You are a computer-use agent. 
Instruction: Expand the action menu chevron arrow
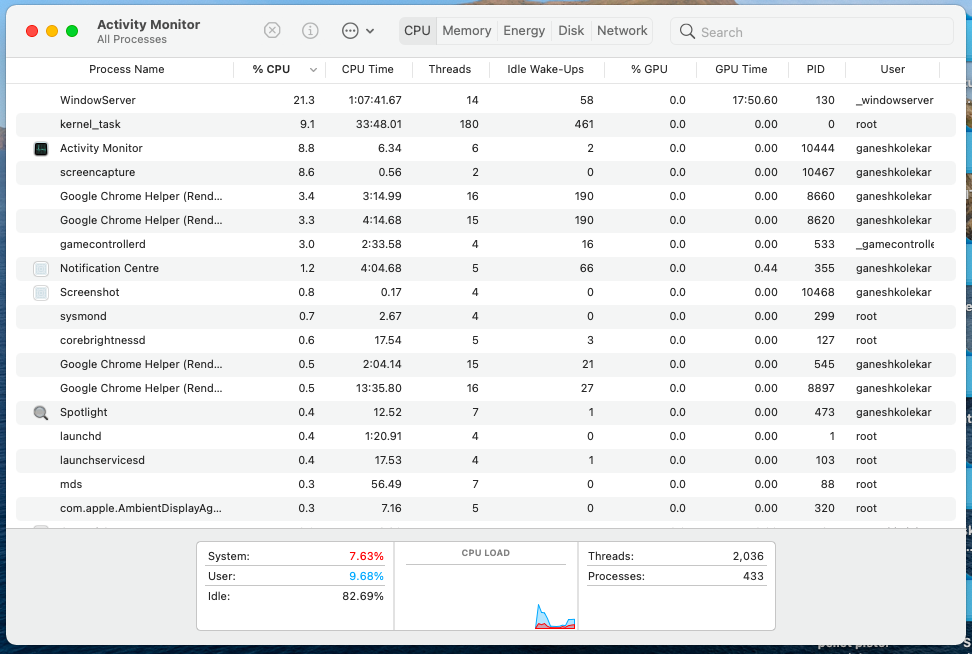370,31
